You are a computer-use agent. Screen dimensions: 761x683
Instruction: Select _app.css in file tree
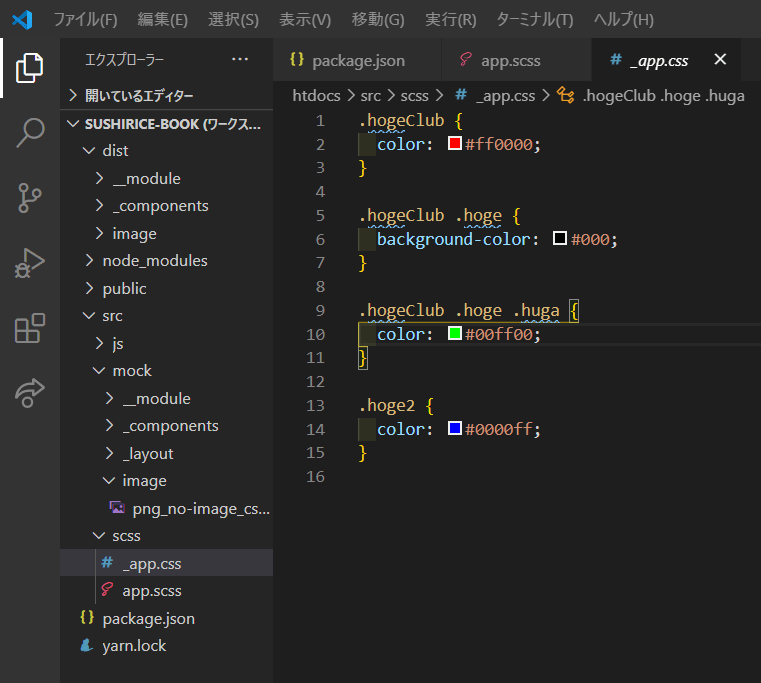click(x=166, y=563)
